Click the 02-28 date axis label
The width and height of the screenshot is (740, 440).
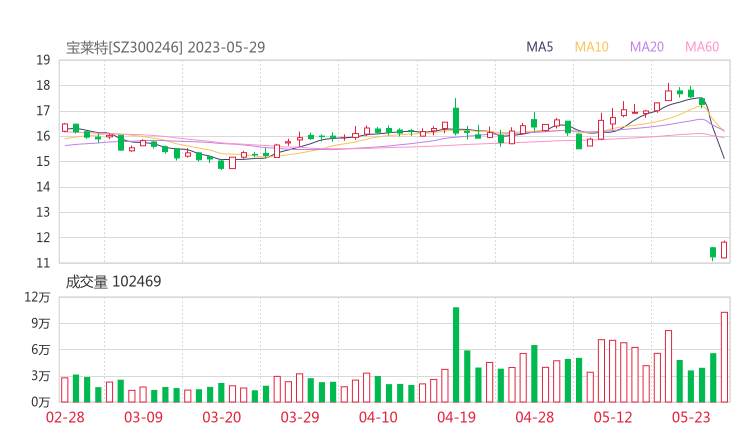tap(65, 417)
